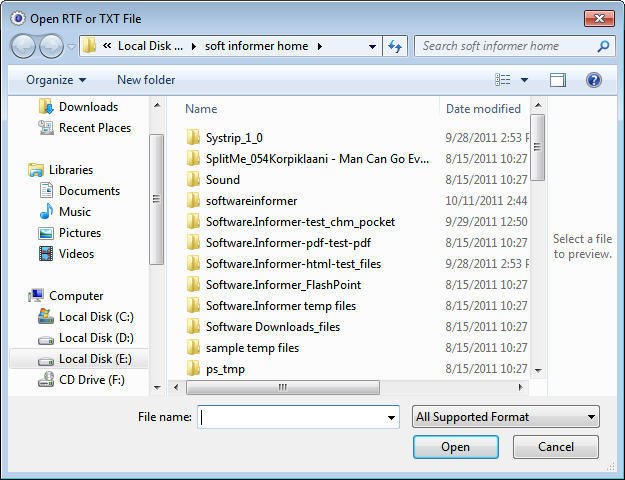This screenshot has height=480, width=625.
Task: Select CD Drive (F:)
Action: tap(81, 380)
